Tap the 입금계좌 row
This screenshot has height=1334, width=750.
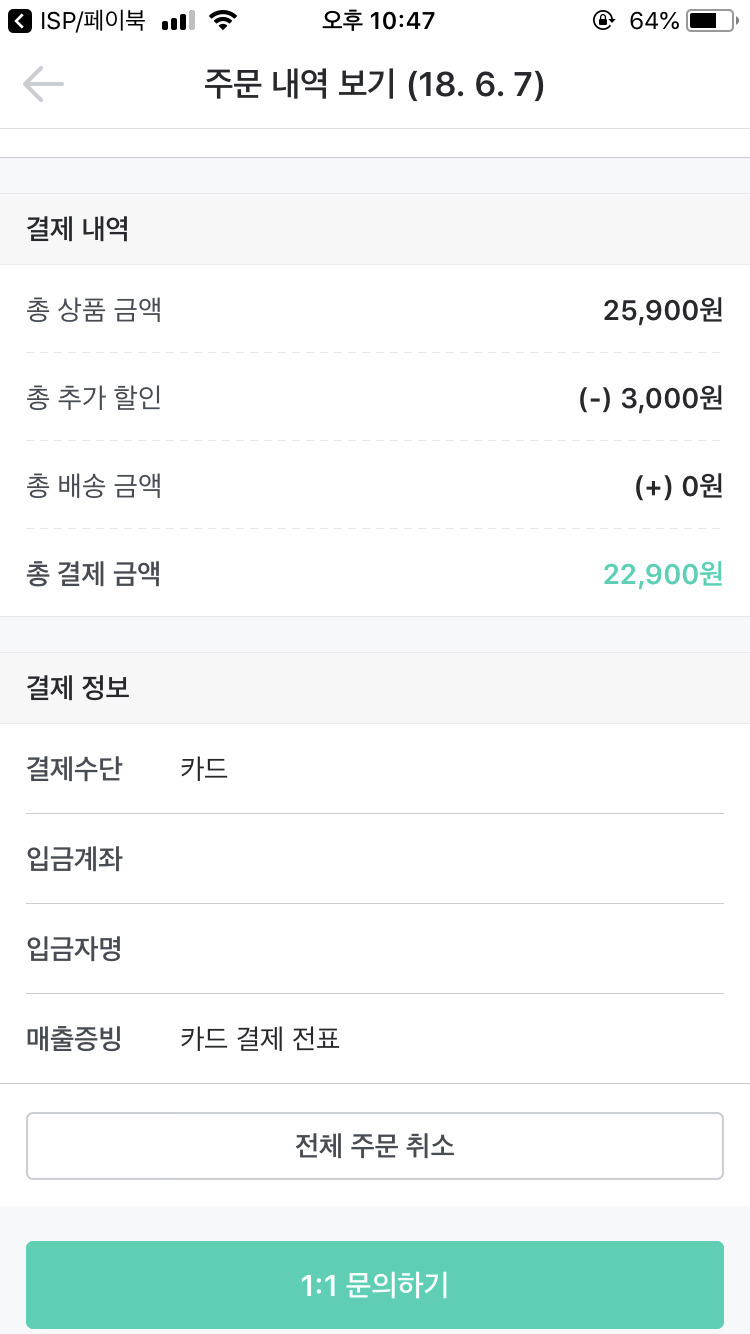coord(375,859)
